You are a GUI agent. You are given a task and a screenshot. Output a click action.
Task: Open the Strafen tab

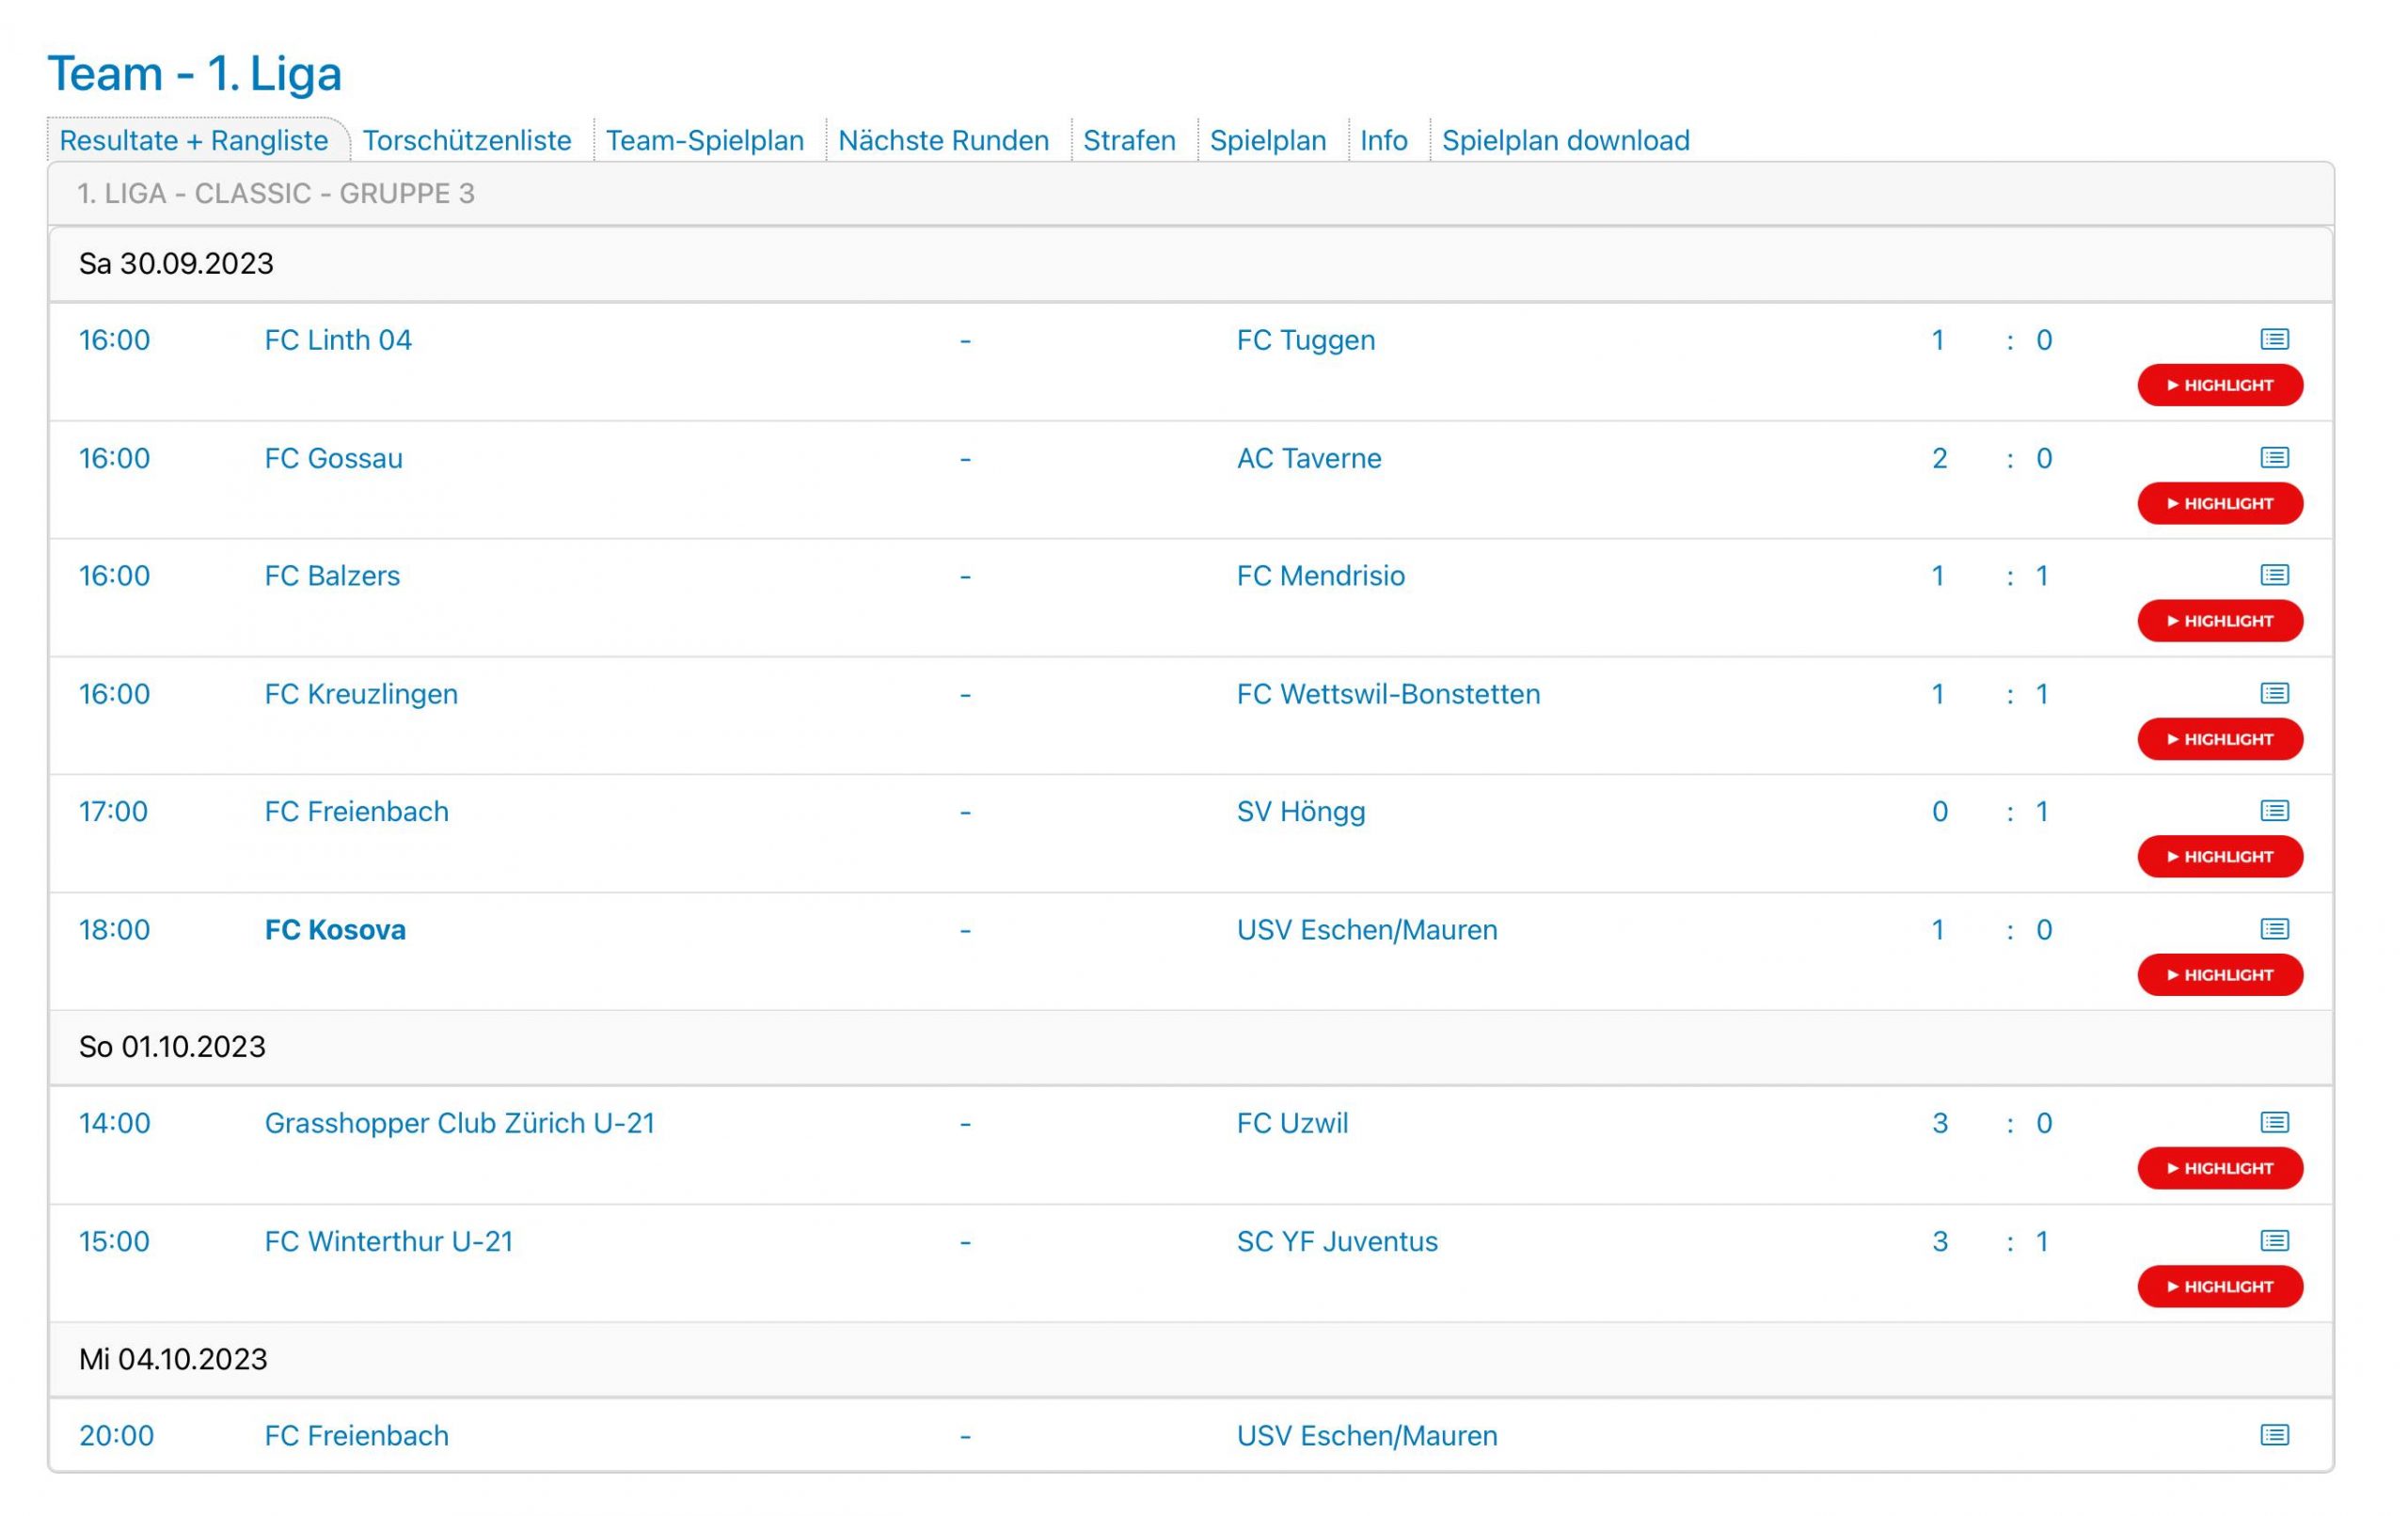[x=1128, y=140]
